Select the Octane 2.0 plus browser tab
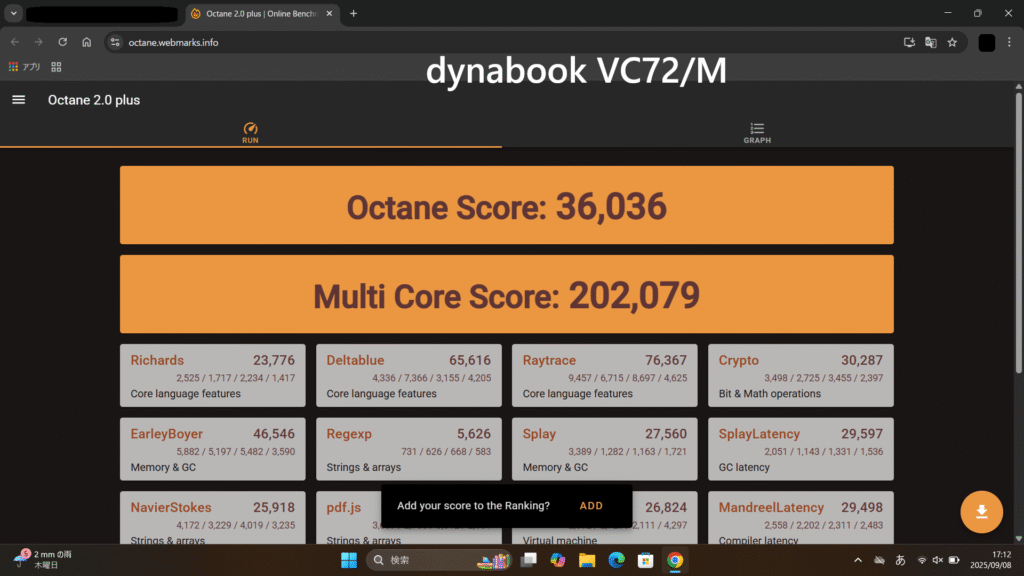 [263, 14]
